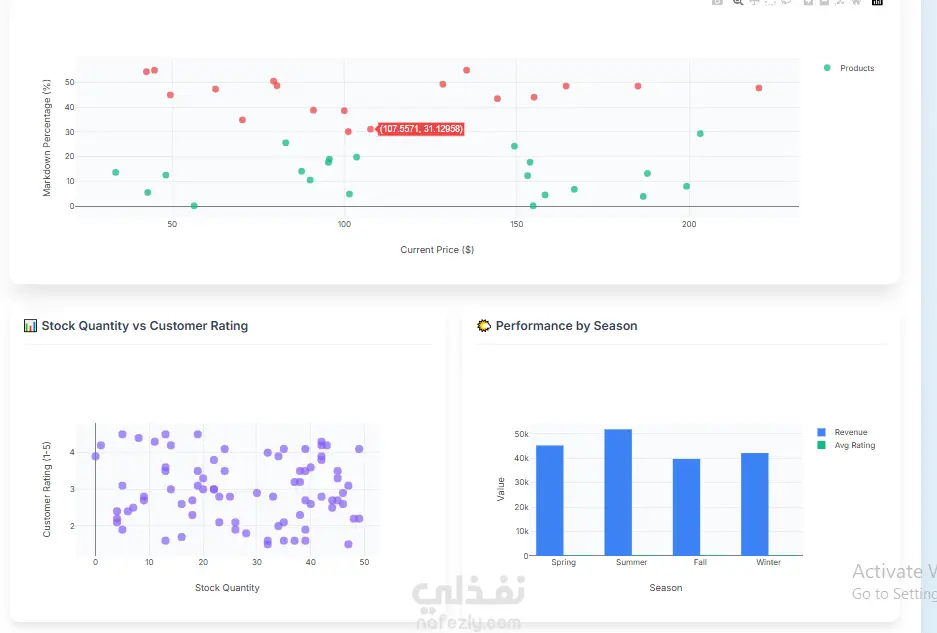Click the Spring revenue bar

[x=550, y=500]
